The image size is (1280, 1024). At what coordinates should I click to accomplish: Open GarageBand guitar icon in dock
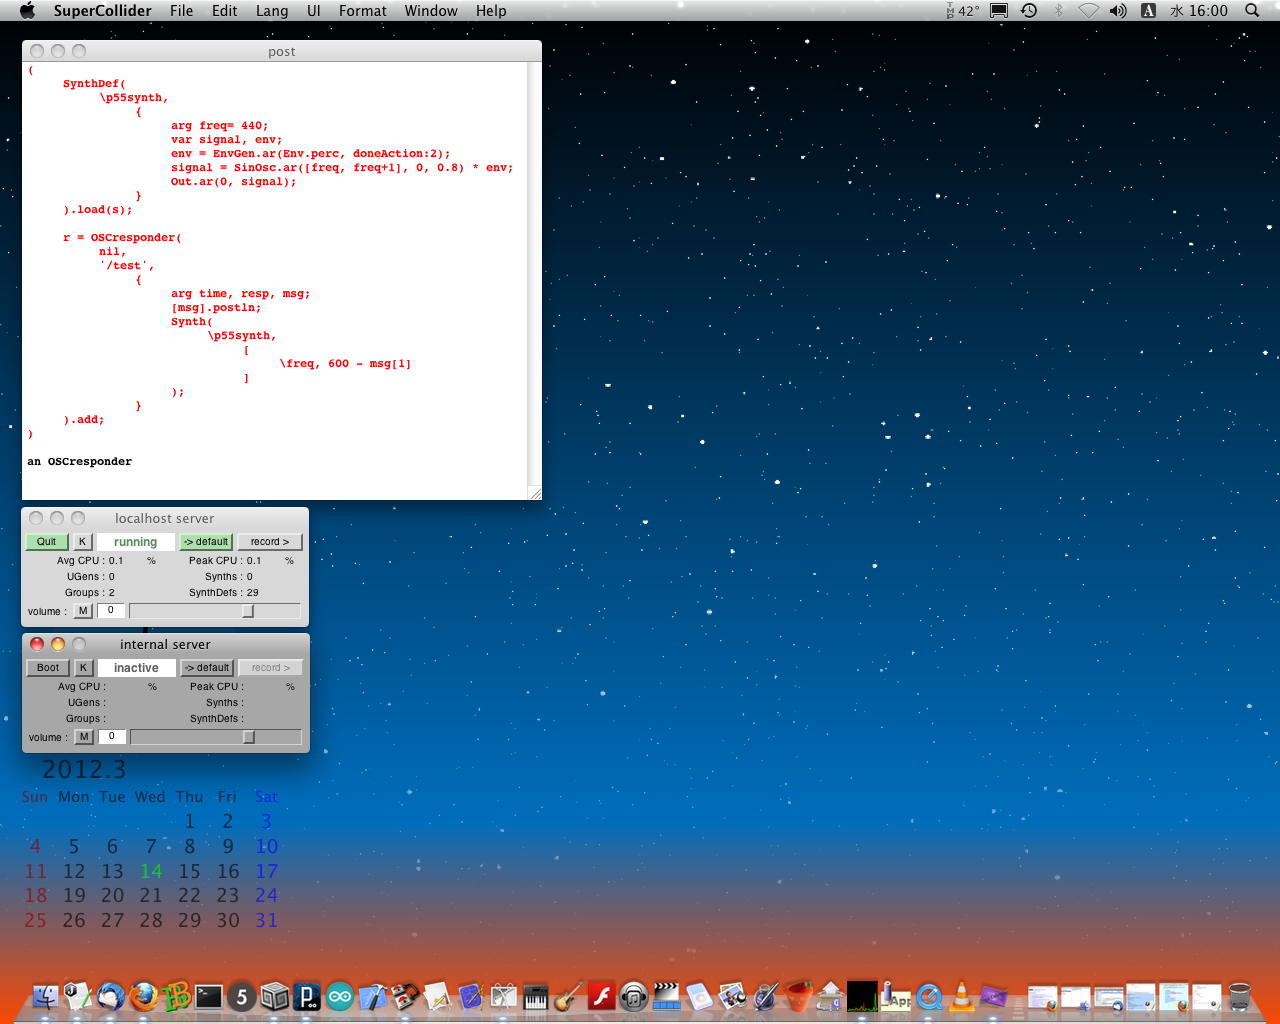(568, 996)
